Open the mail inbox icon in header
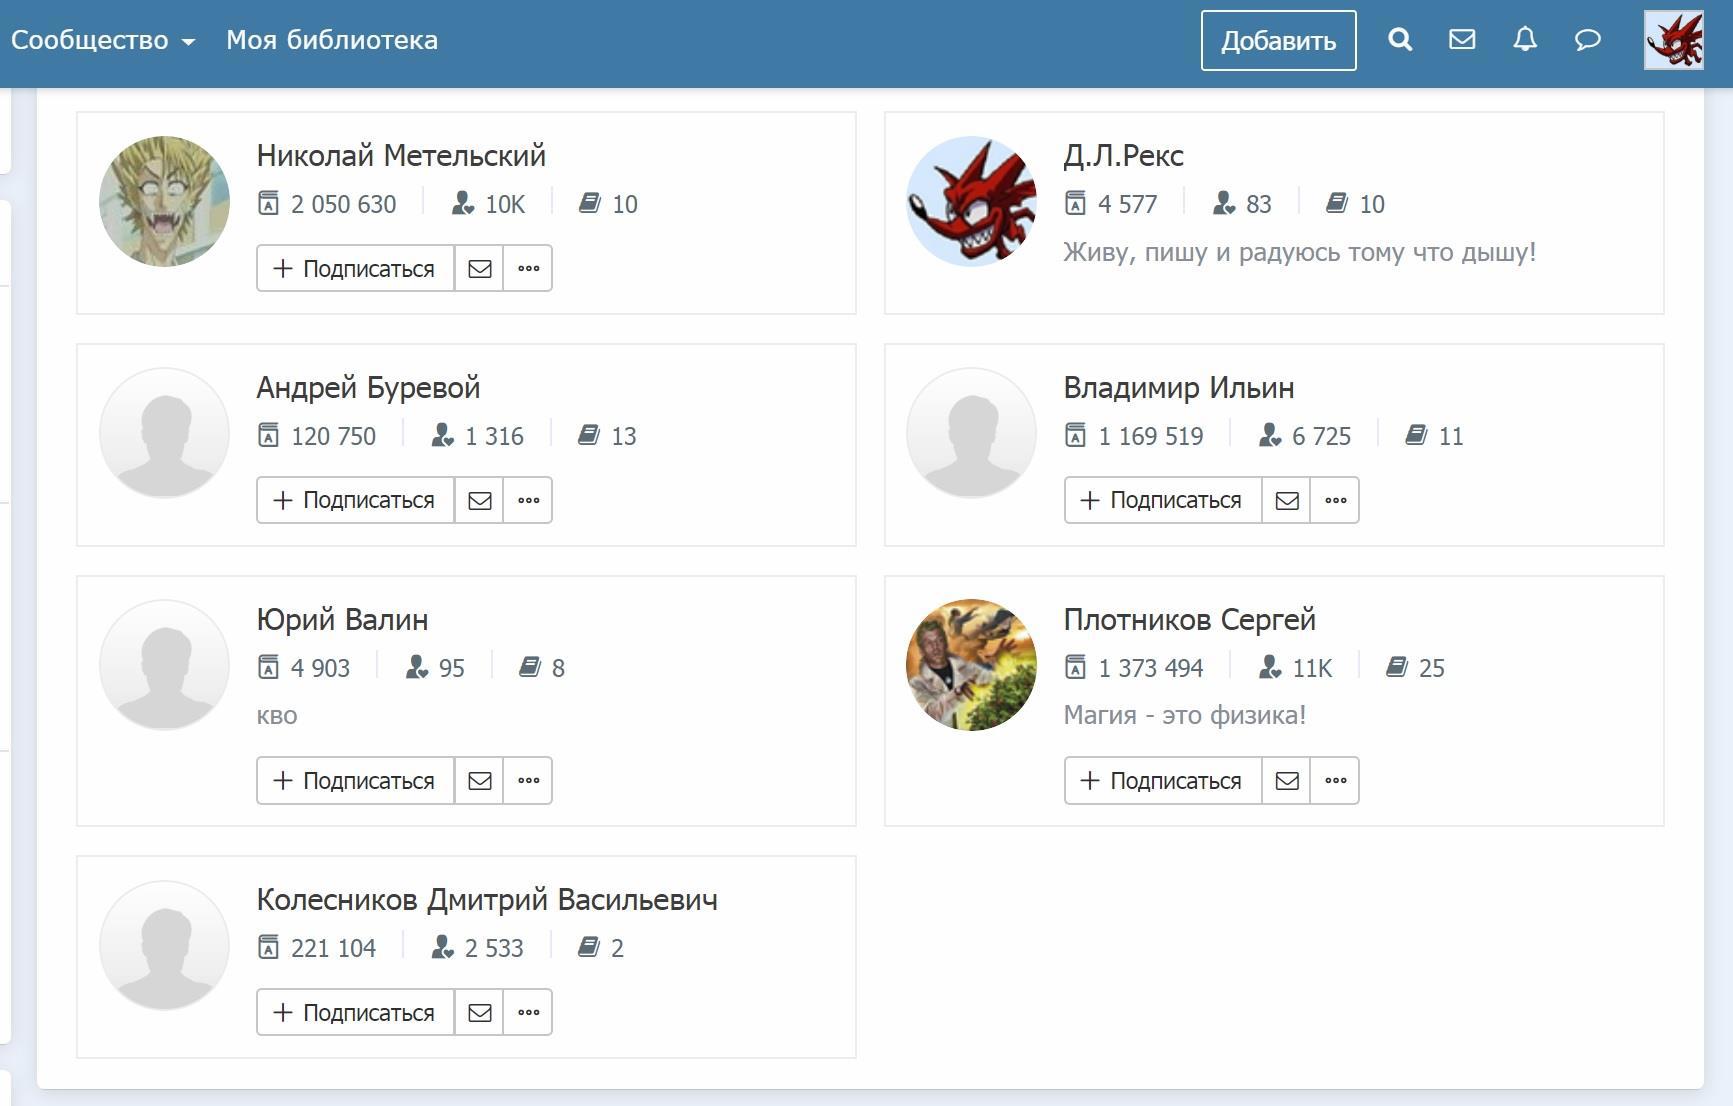 [1462, 40]
